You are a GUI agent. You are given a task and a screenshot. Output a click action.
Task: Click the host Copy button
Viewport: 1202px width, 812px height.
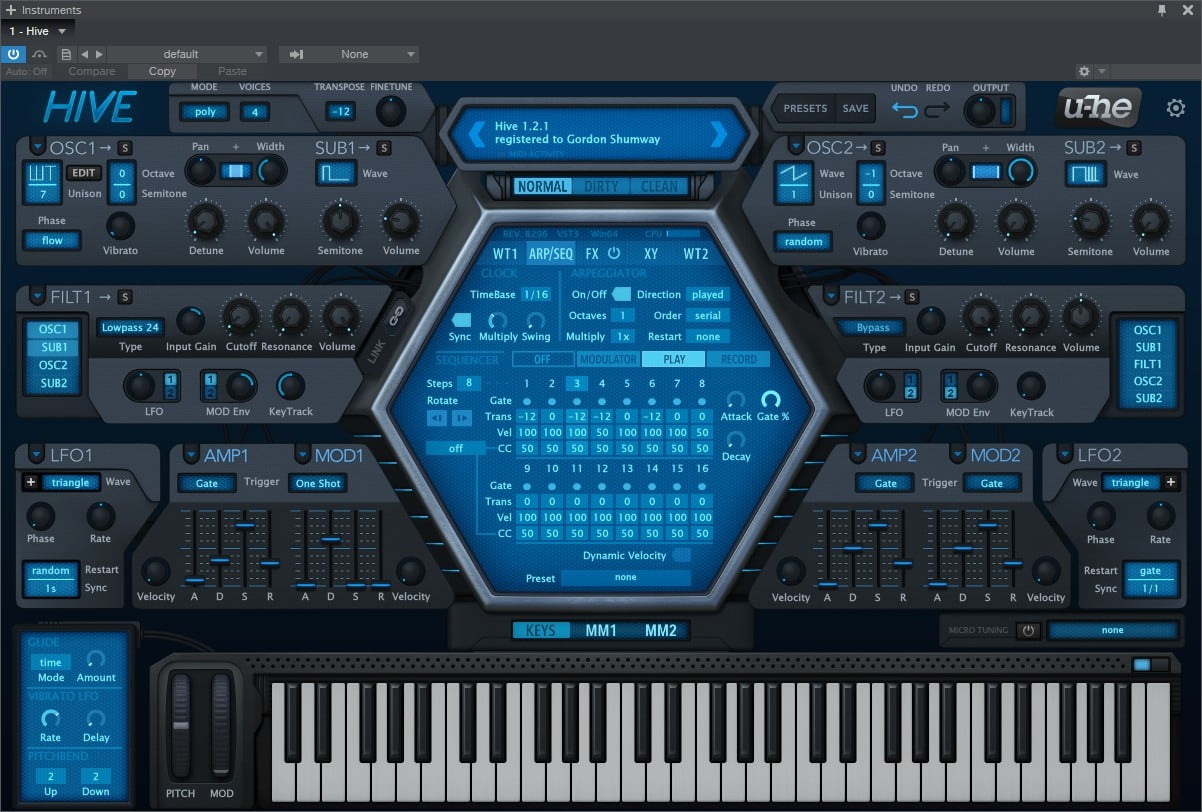point(162,72)
